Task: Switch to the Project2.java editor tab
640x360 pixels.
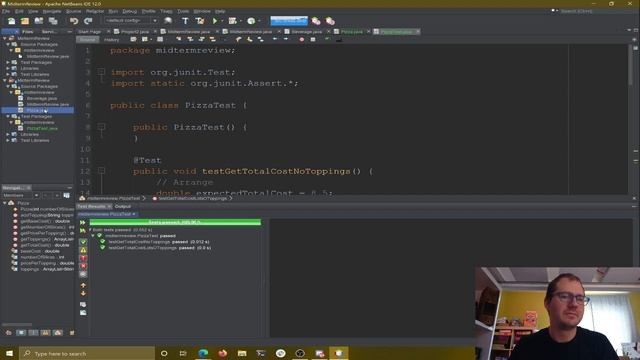Action: tap(135, 31)
